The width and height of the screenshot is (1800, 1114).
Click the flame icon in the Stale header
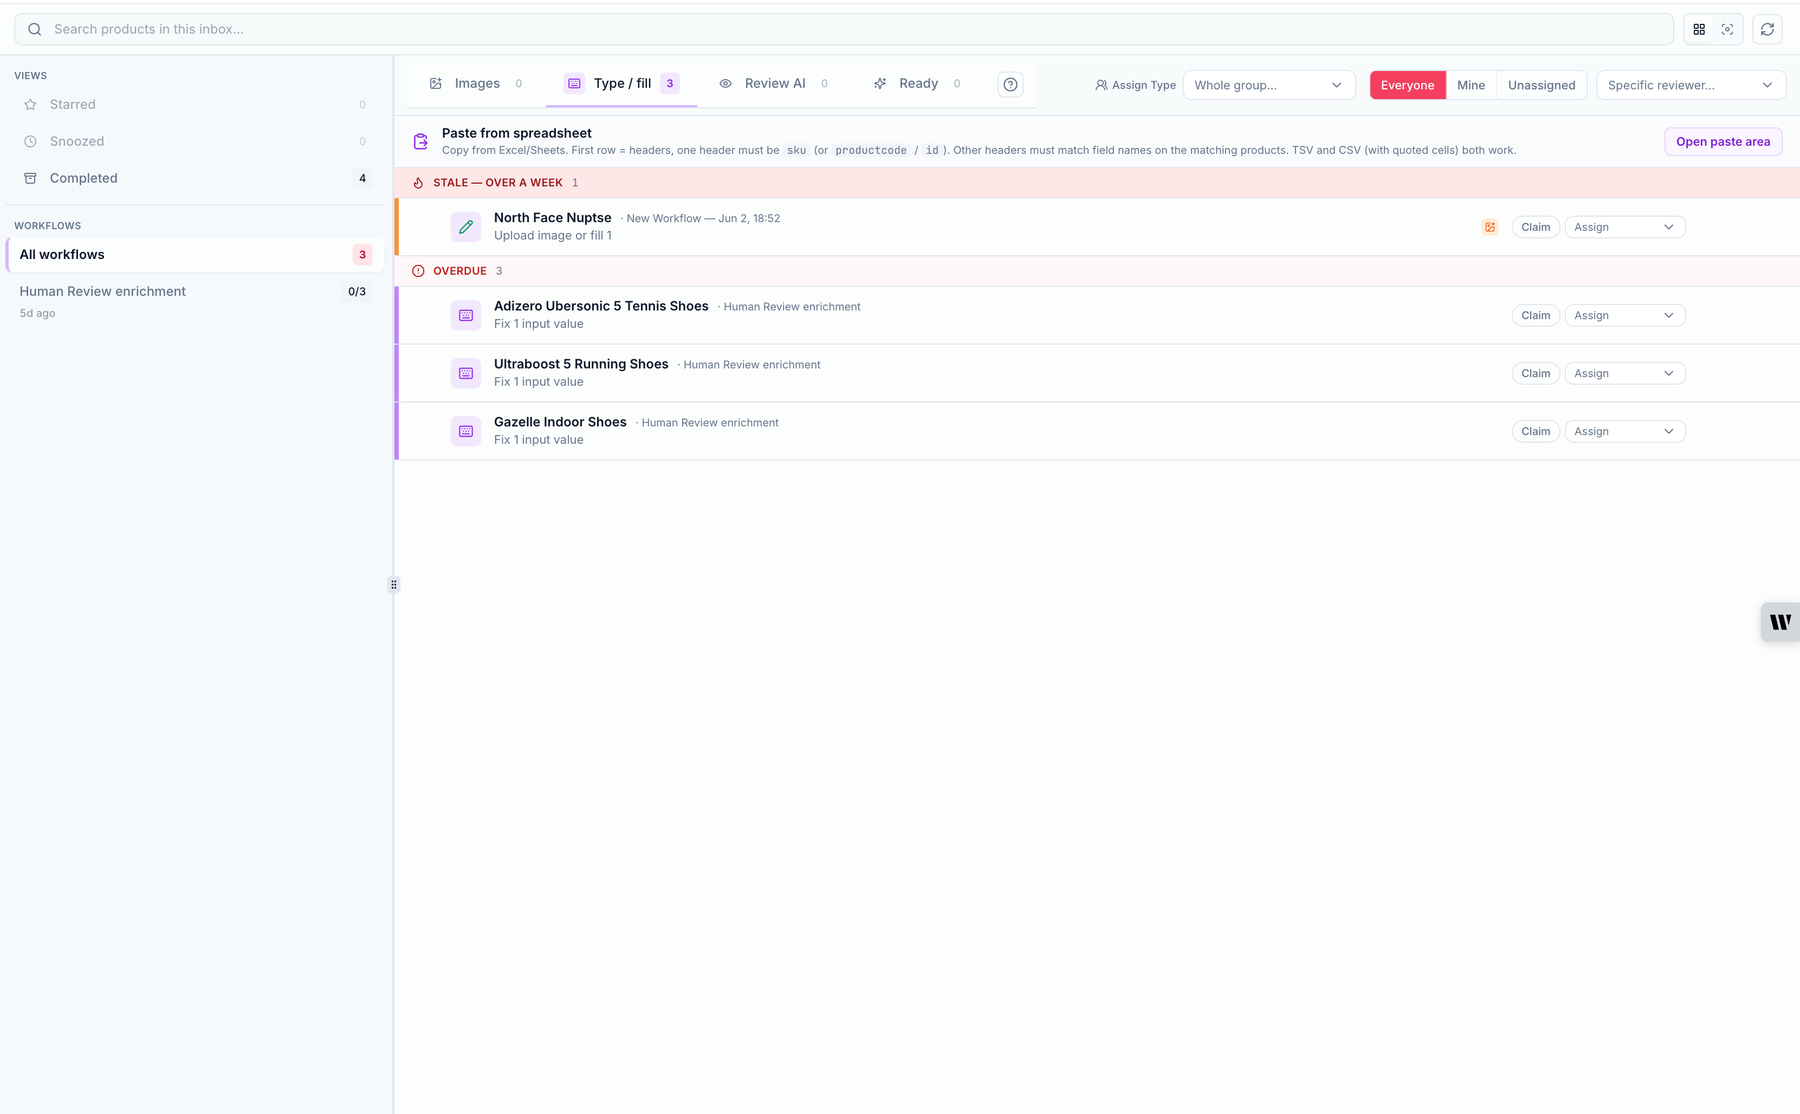pyautogui.click(x=418, y=183)
